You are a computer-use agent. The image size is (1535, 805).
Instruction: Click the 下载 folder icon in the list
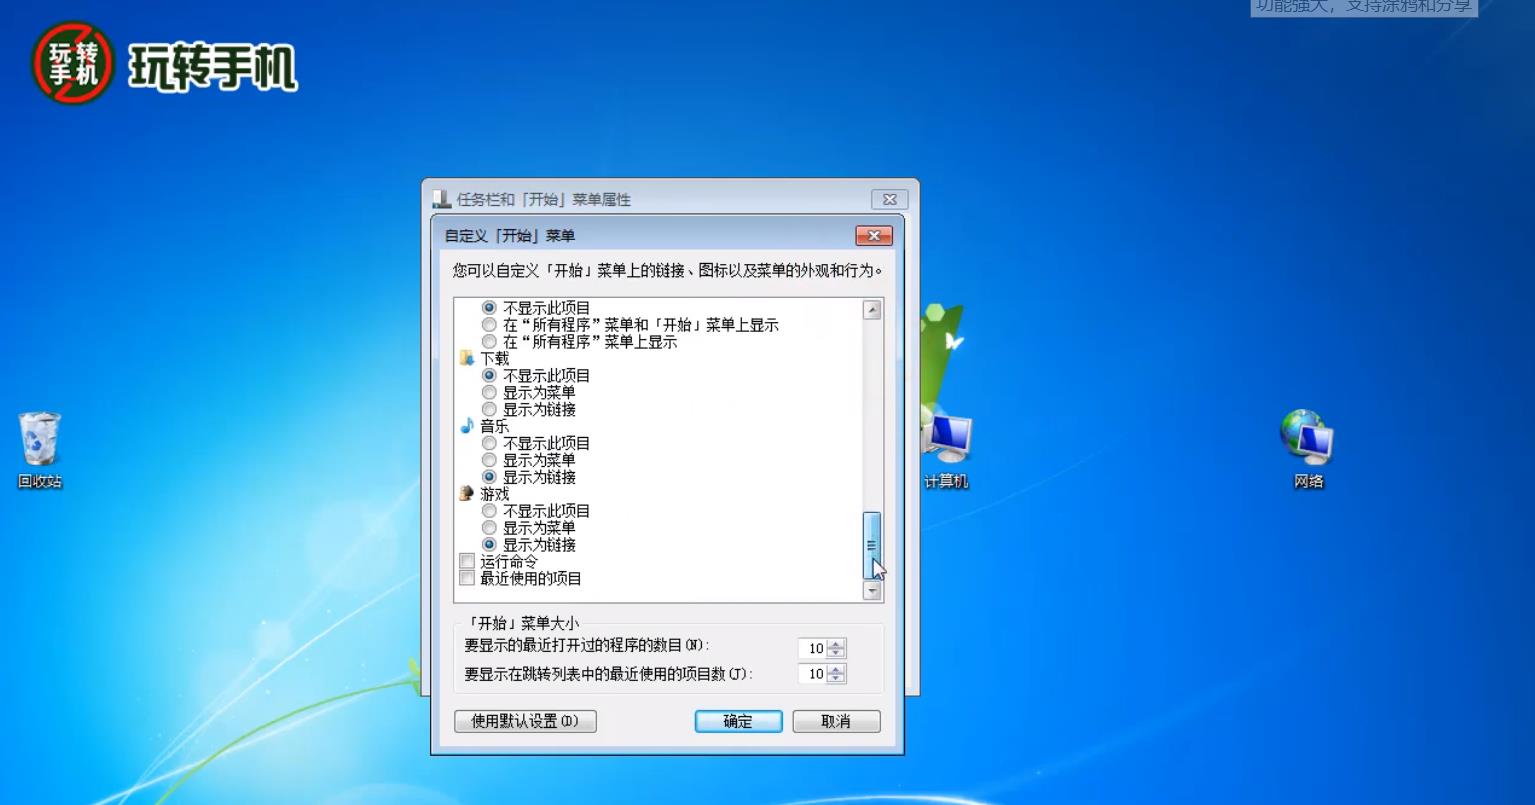467,358
